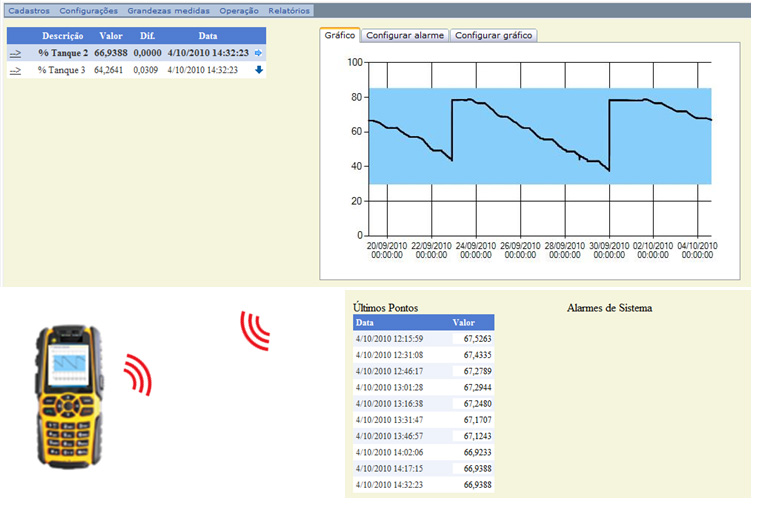Switch to the Gráfico tab
The image size is (757, 508).
[340, 35]
